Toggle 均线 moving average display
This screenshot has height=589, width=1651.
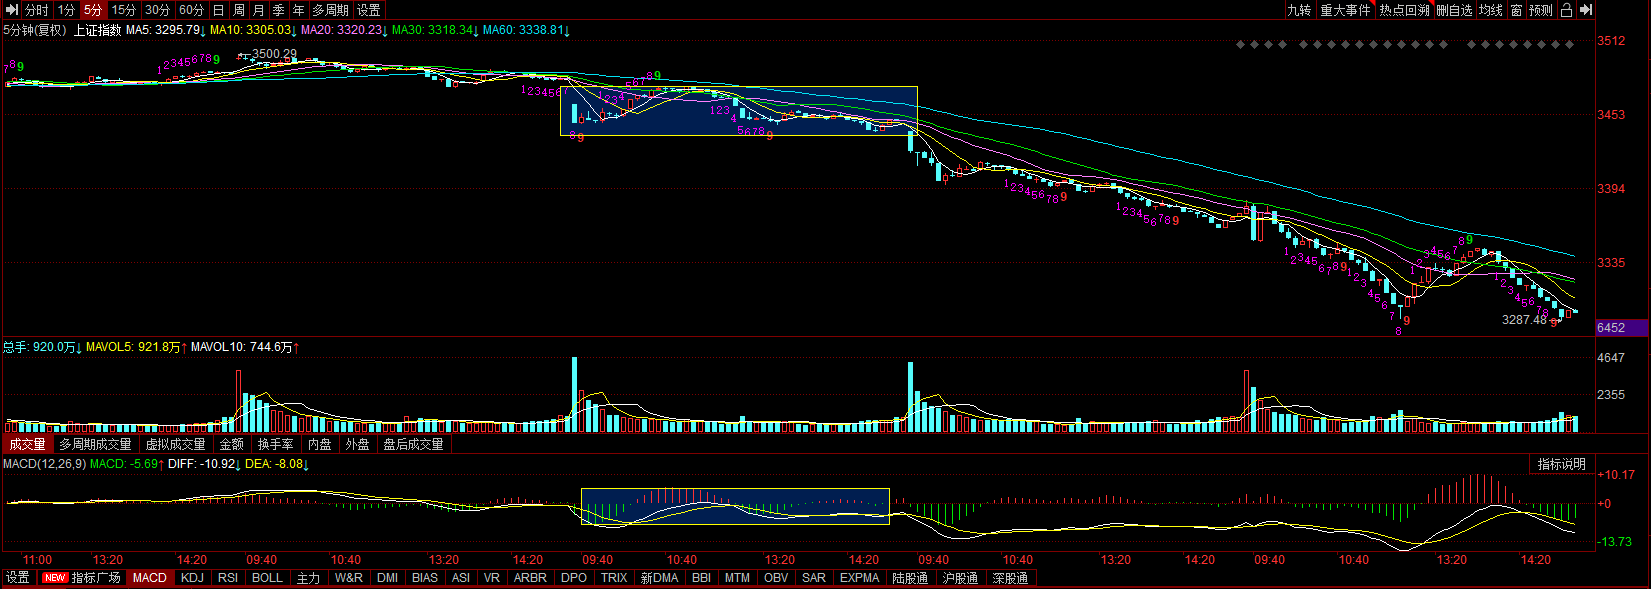[1491, 10]
